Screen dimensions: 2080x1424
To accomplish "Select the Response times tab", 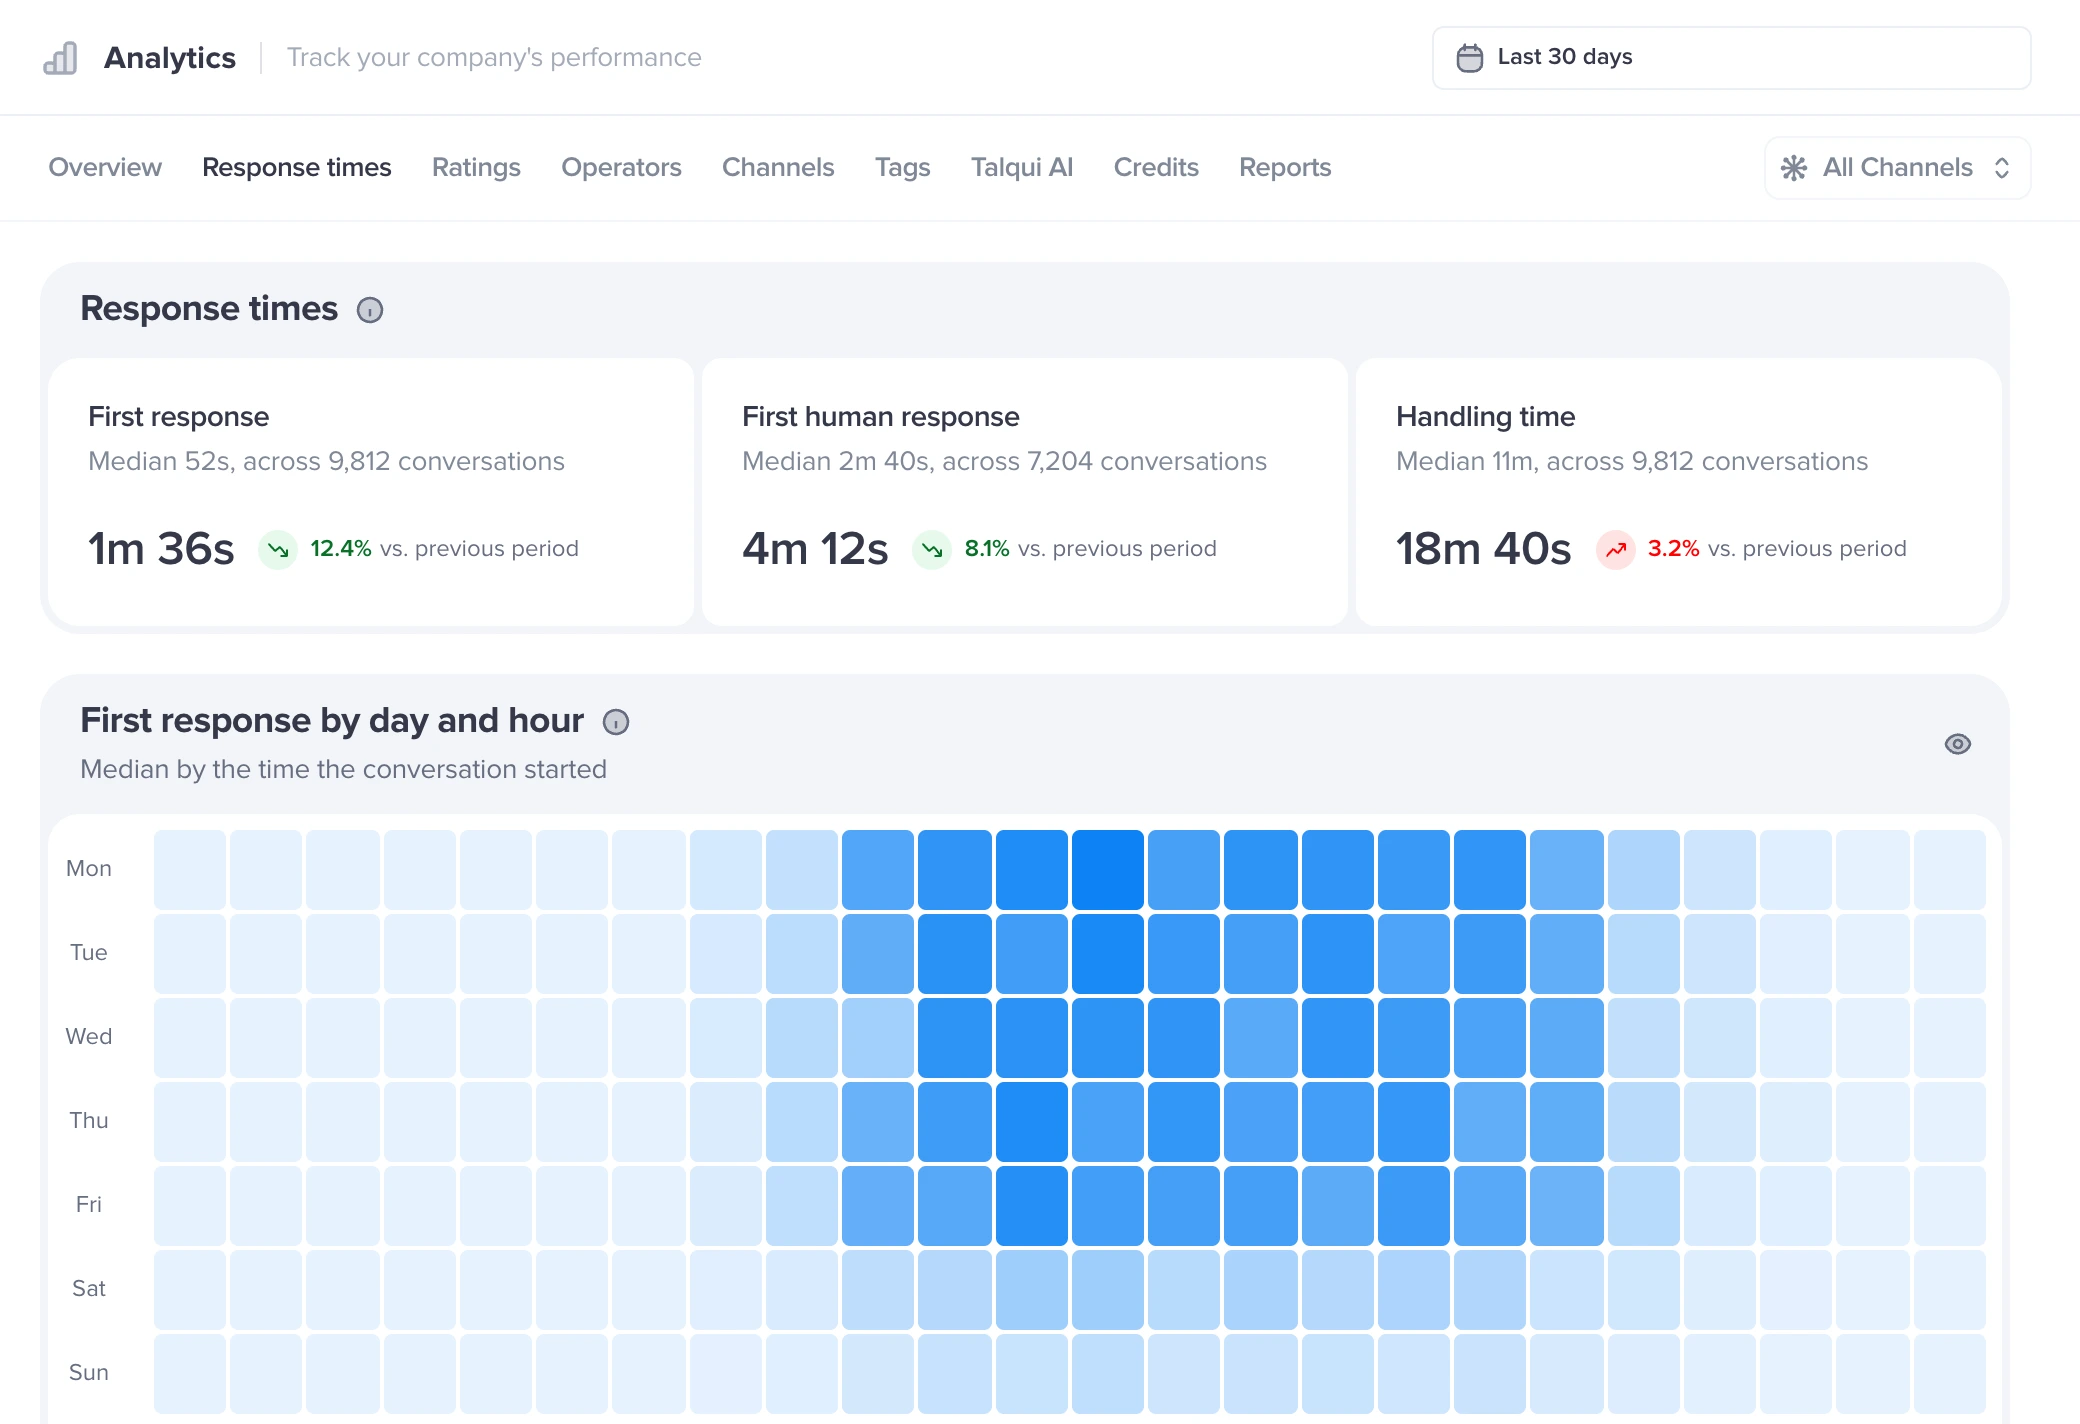I will coord(297,167).
